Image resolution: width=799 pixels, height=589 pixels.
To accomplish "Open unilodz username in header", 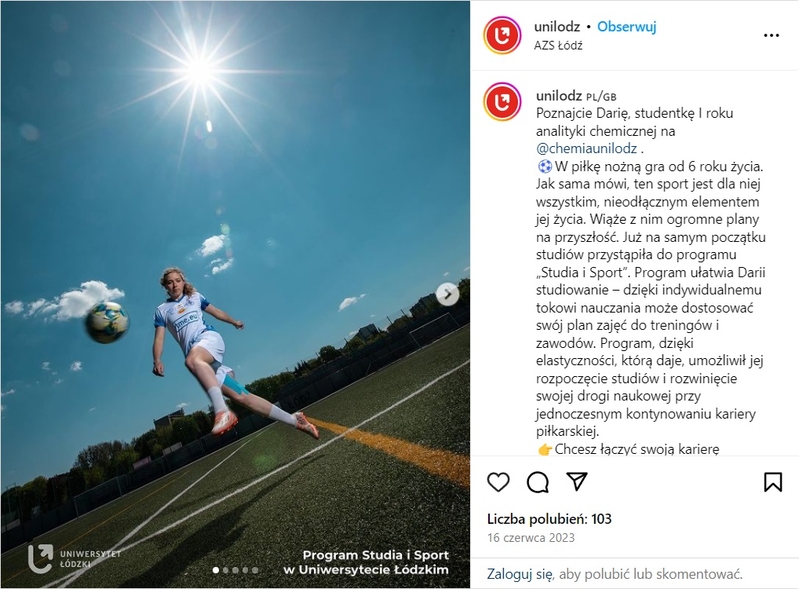I will pos(557,26).
